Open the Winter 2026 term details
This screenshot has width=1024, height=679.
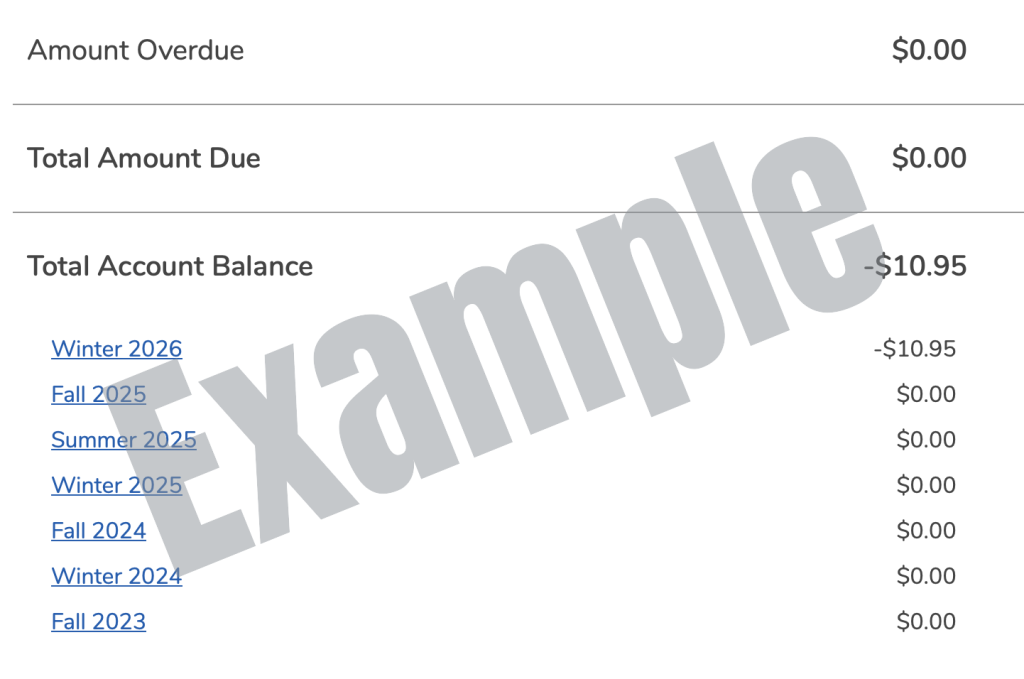(x=116, y=349)
